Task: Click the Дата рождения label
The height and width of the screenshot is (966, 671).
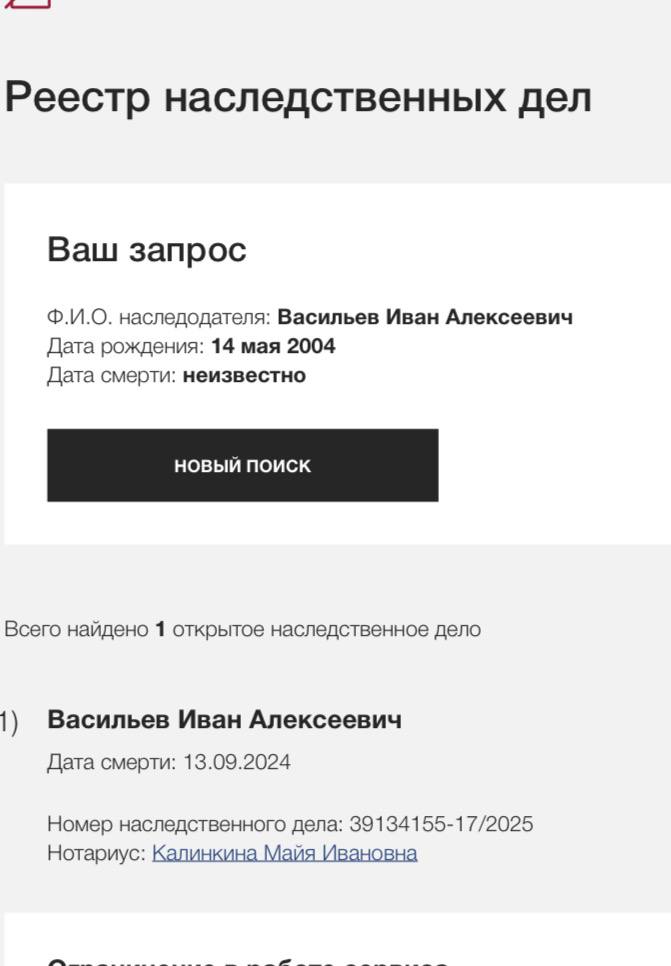Action: point(126,347)
